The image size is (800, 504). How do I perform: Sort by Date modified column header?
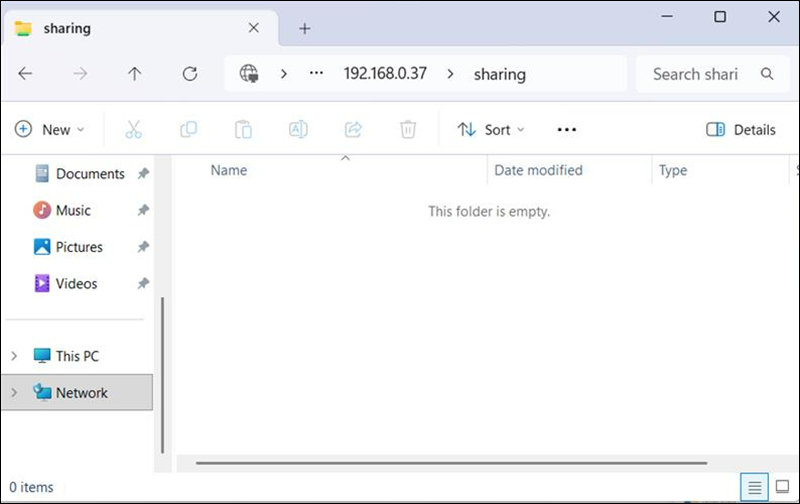(x=538, y=170)
